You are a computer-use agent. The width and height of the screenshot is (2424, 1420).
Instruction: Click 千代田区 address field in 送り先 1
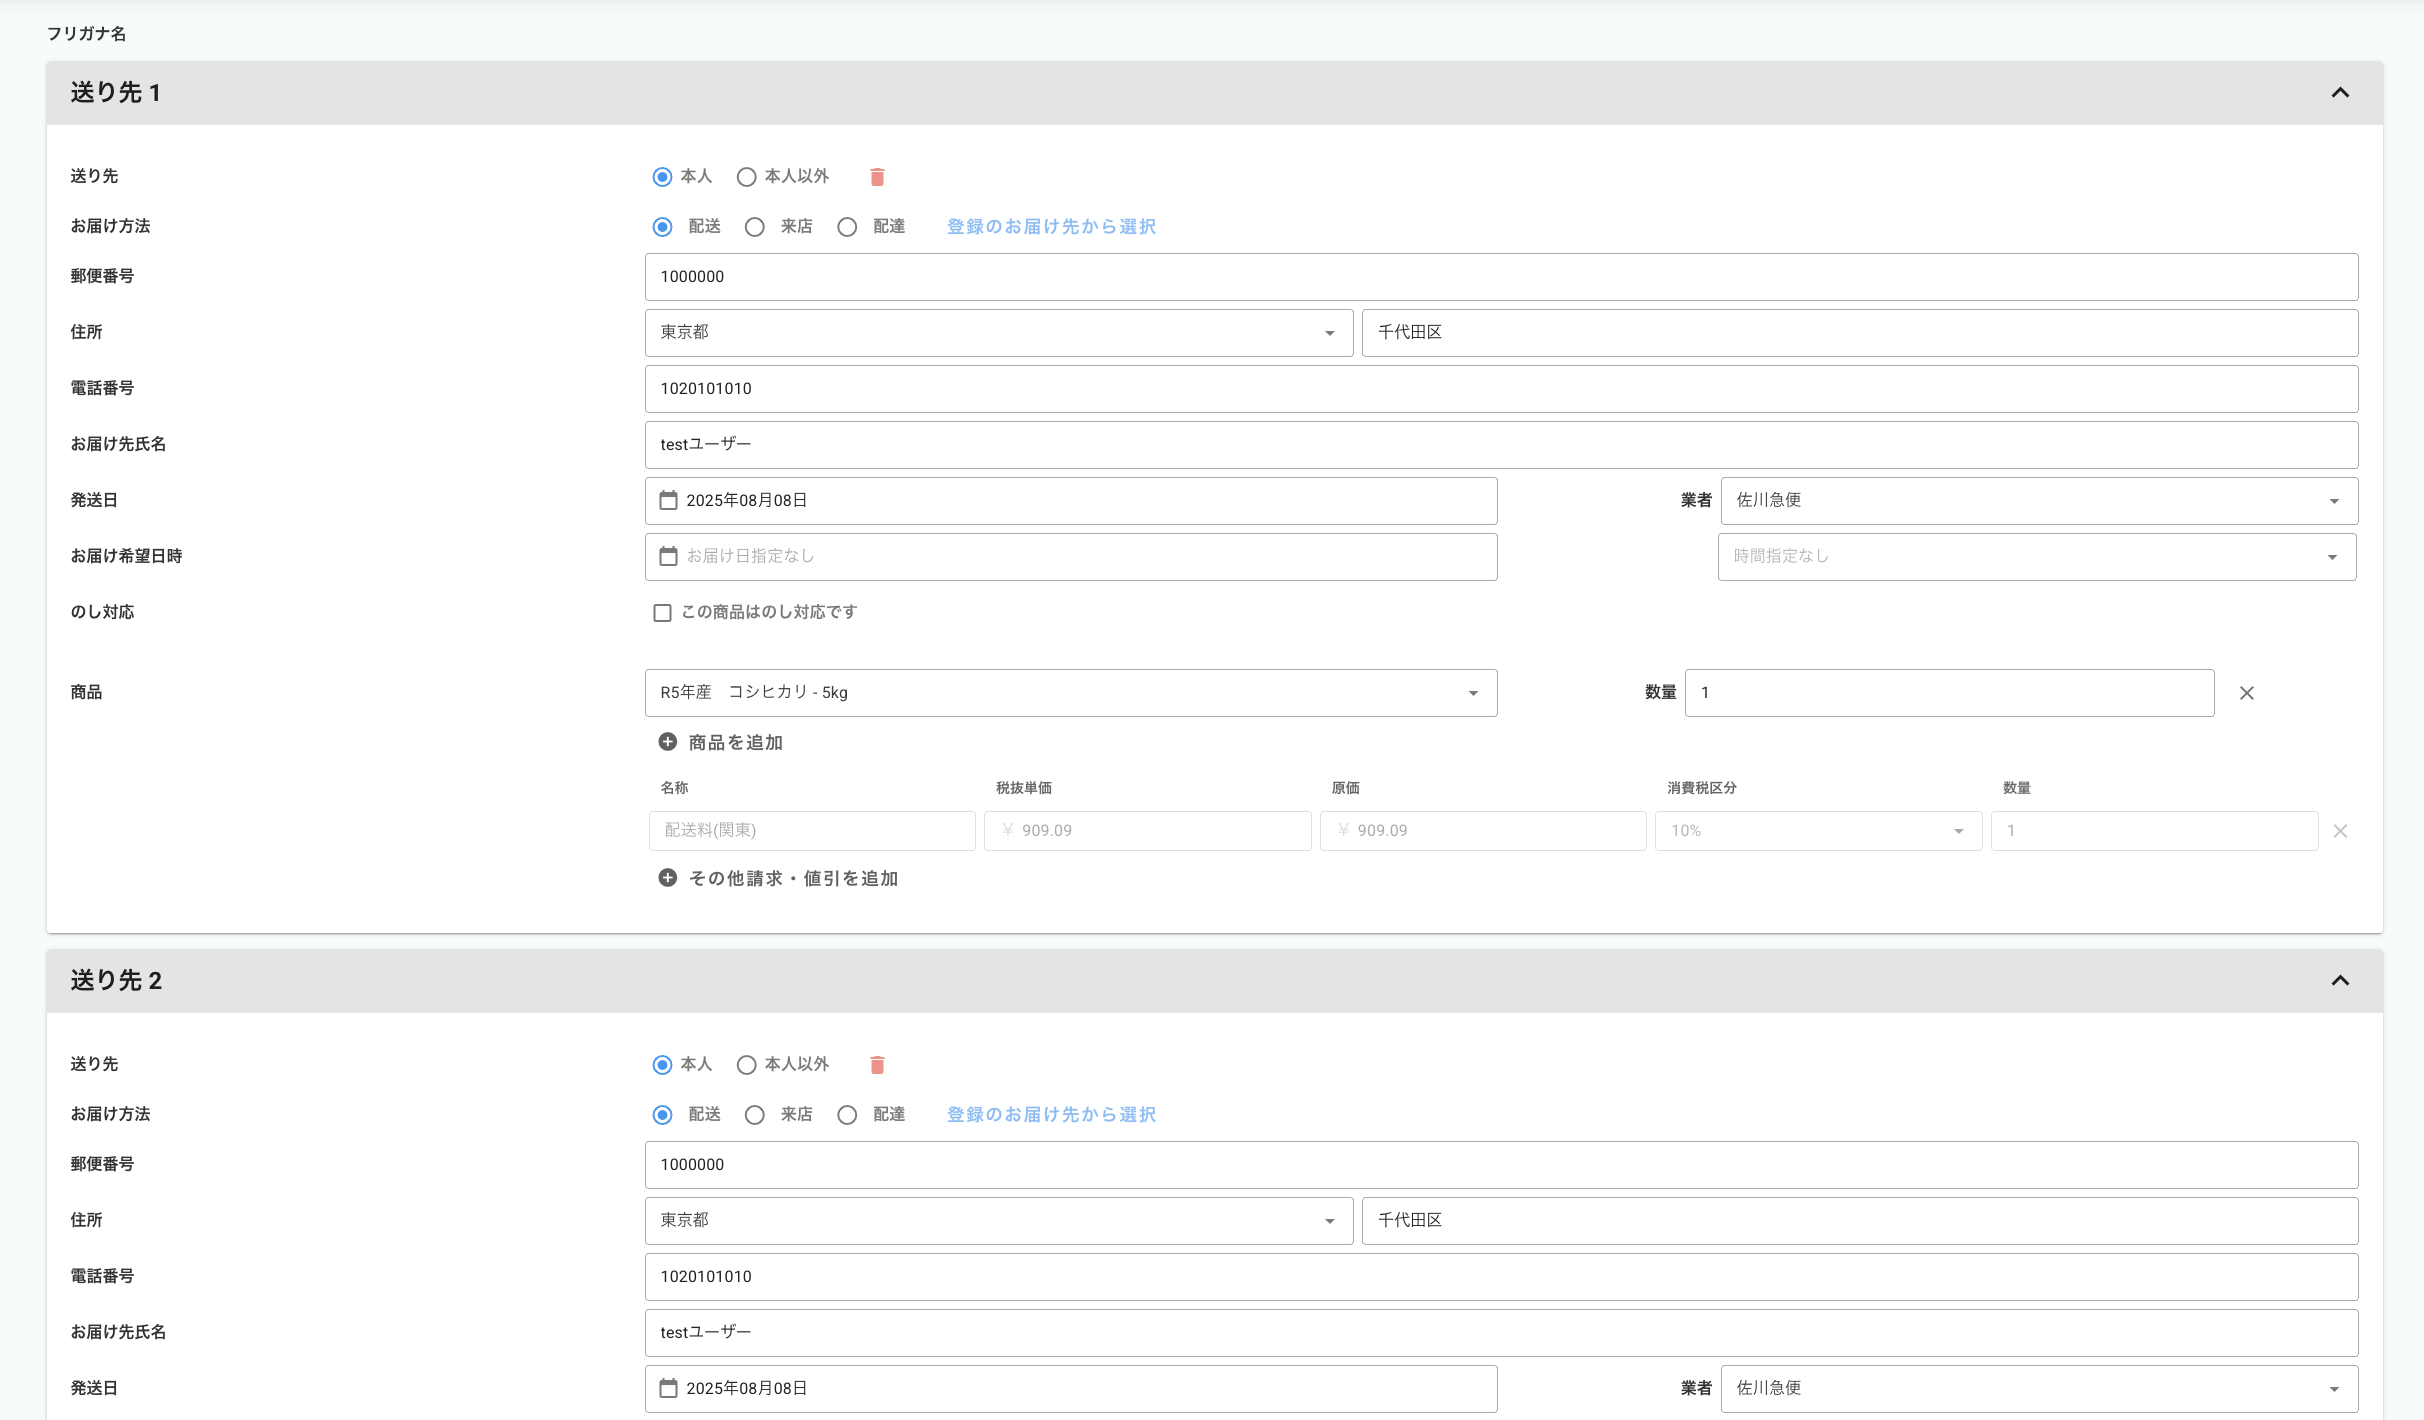point(1860,333)
